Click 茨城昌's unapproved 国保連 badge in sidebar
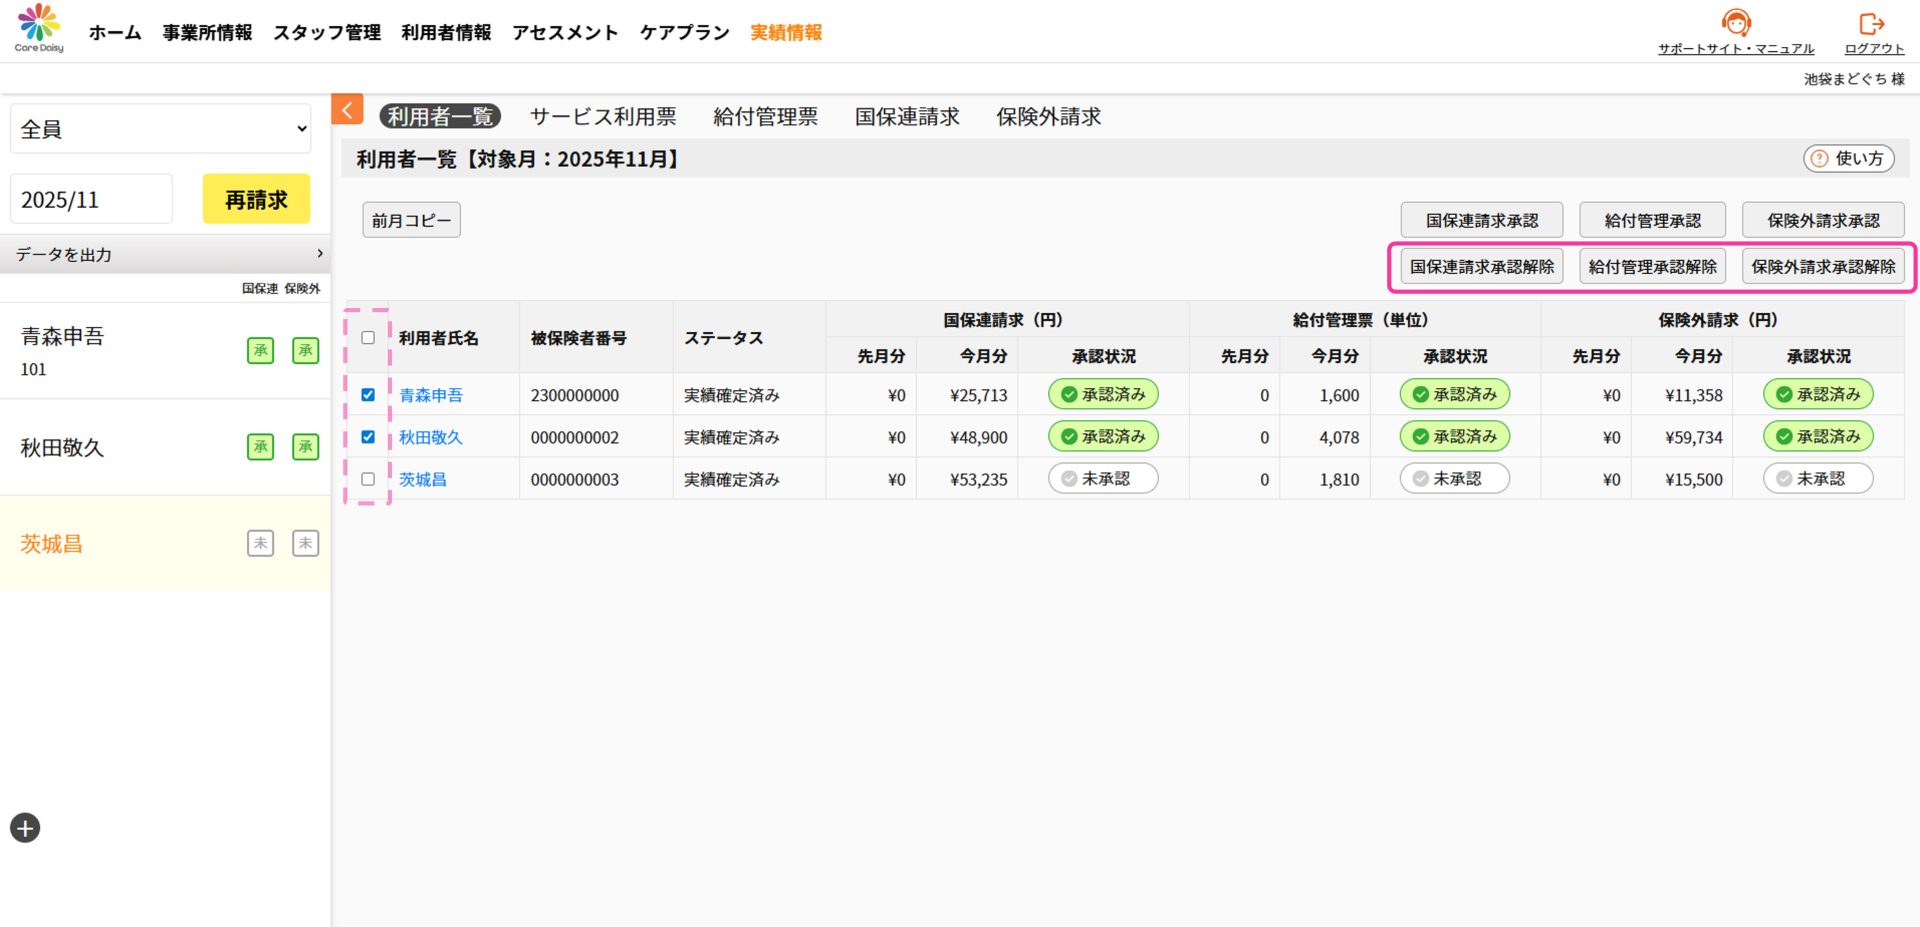This screenshot has height=927, width=1920. point(260,543)
